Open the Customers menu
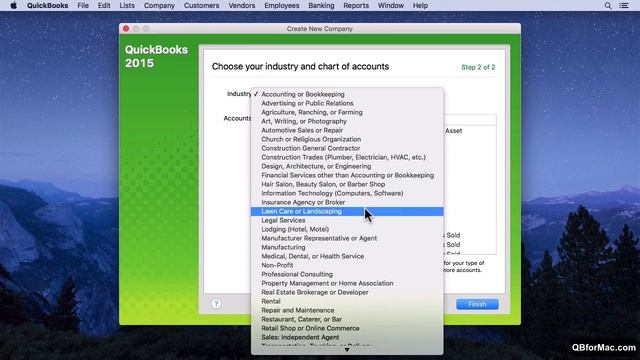 point(201,6)
